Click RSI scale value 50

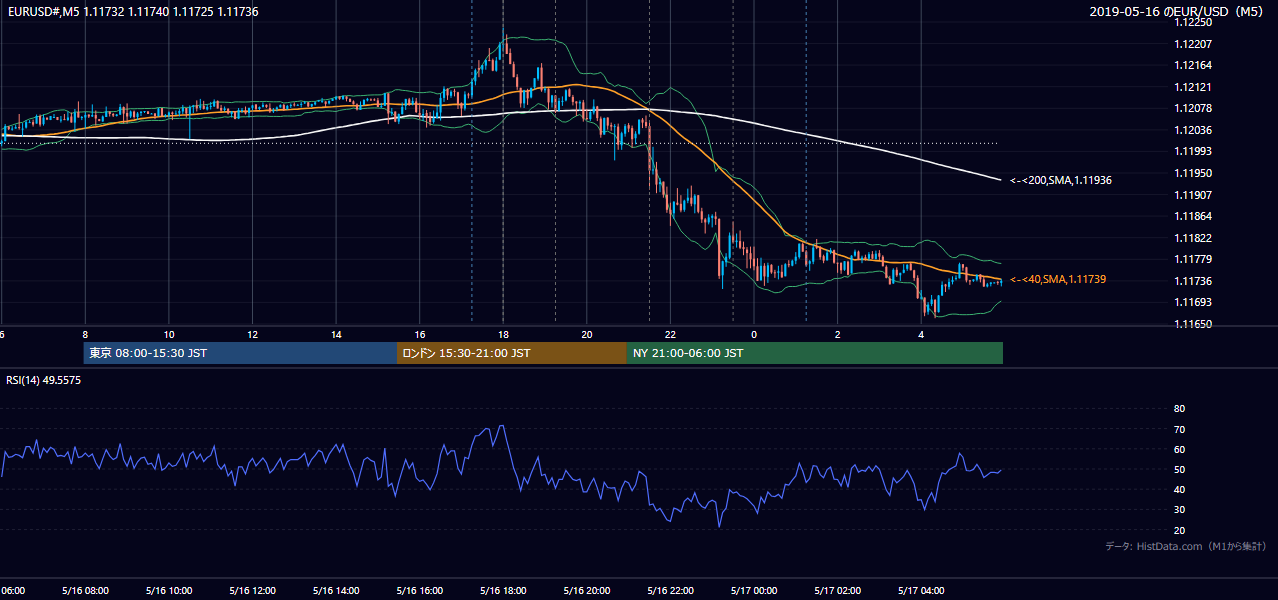tap(1179, 469)
